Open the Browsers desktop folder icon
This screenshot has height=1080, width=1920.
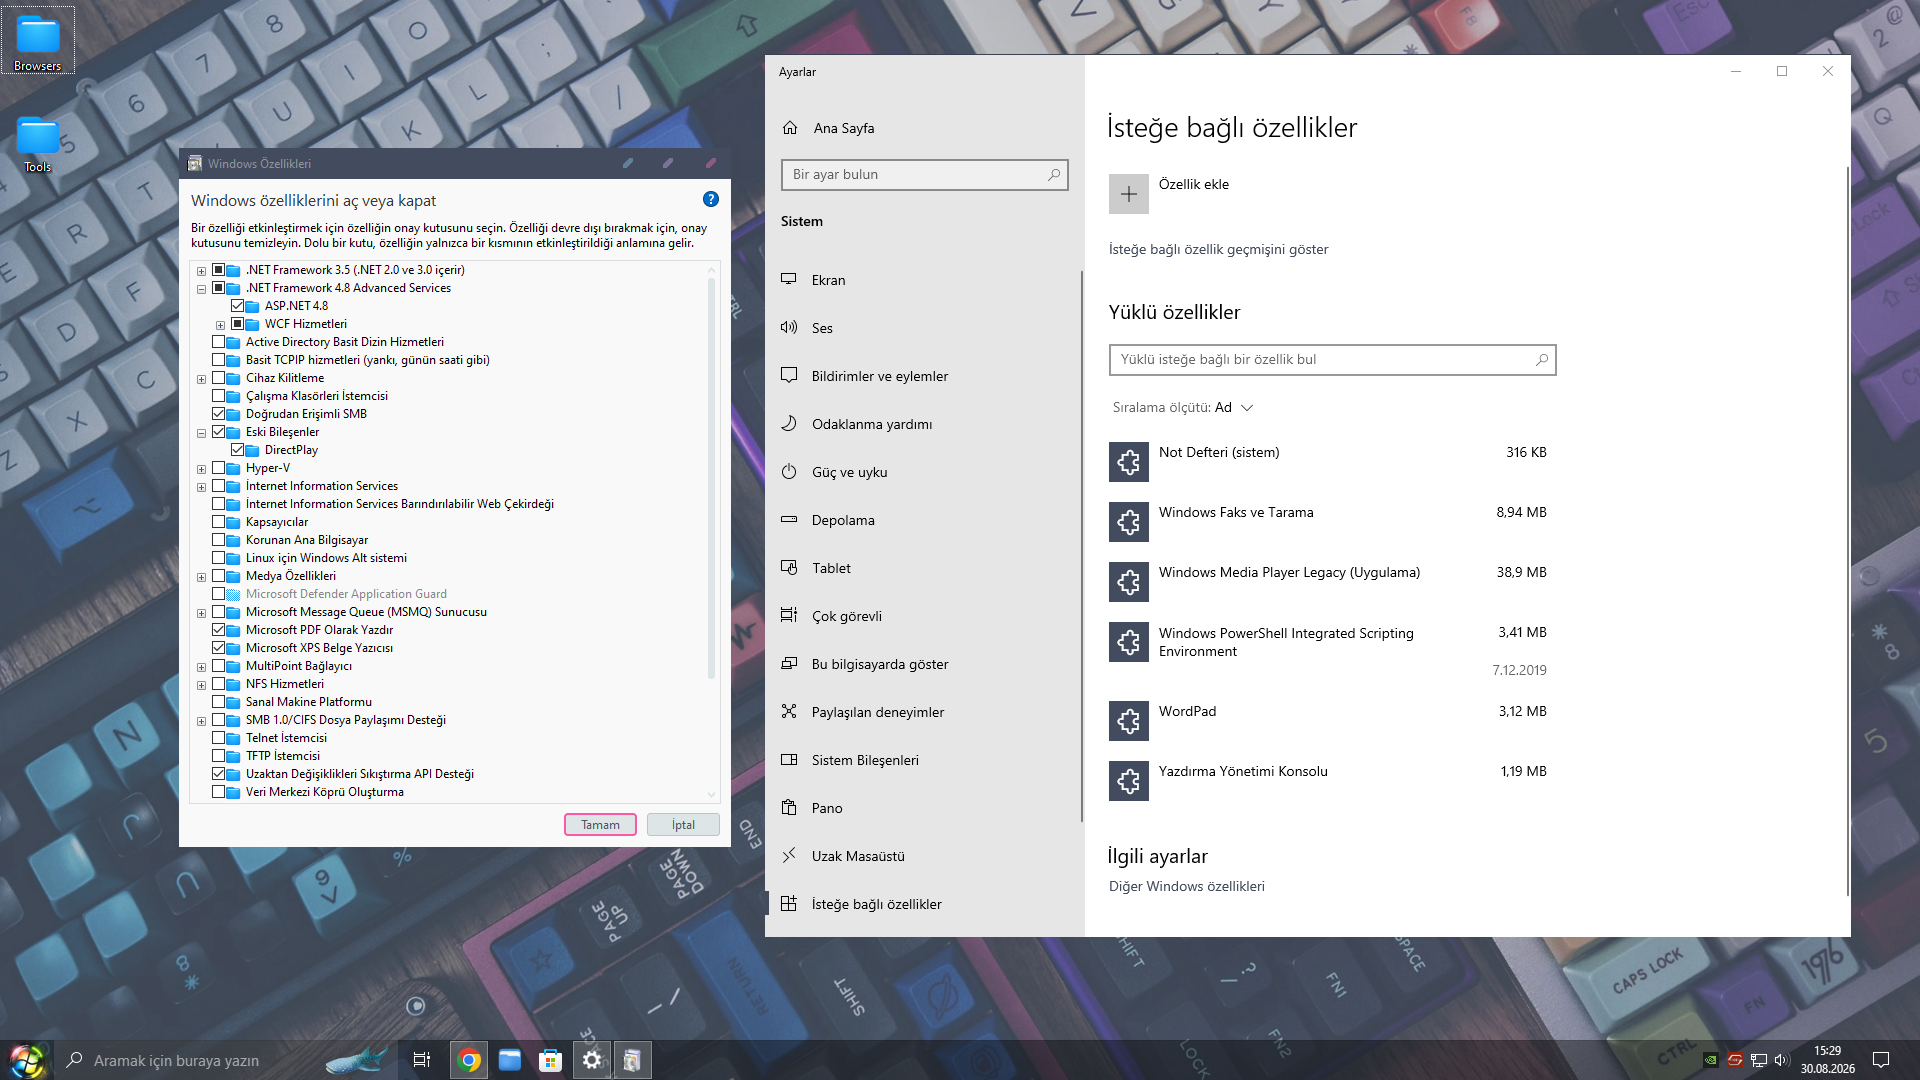pyautogui.click(x=38, y=42)
